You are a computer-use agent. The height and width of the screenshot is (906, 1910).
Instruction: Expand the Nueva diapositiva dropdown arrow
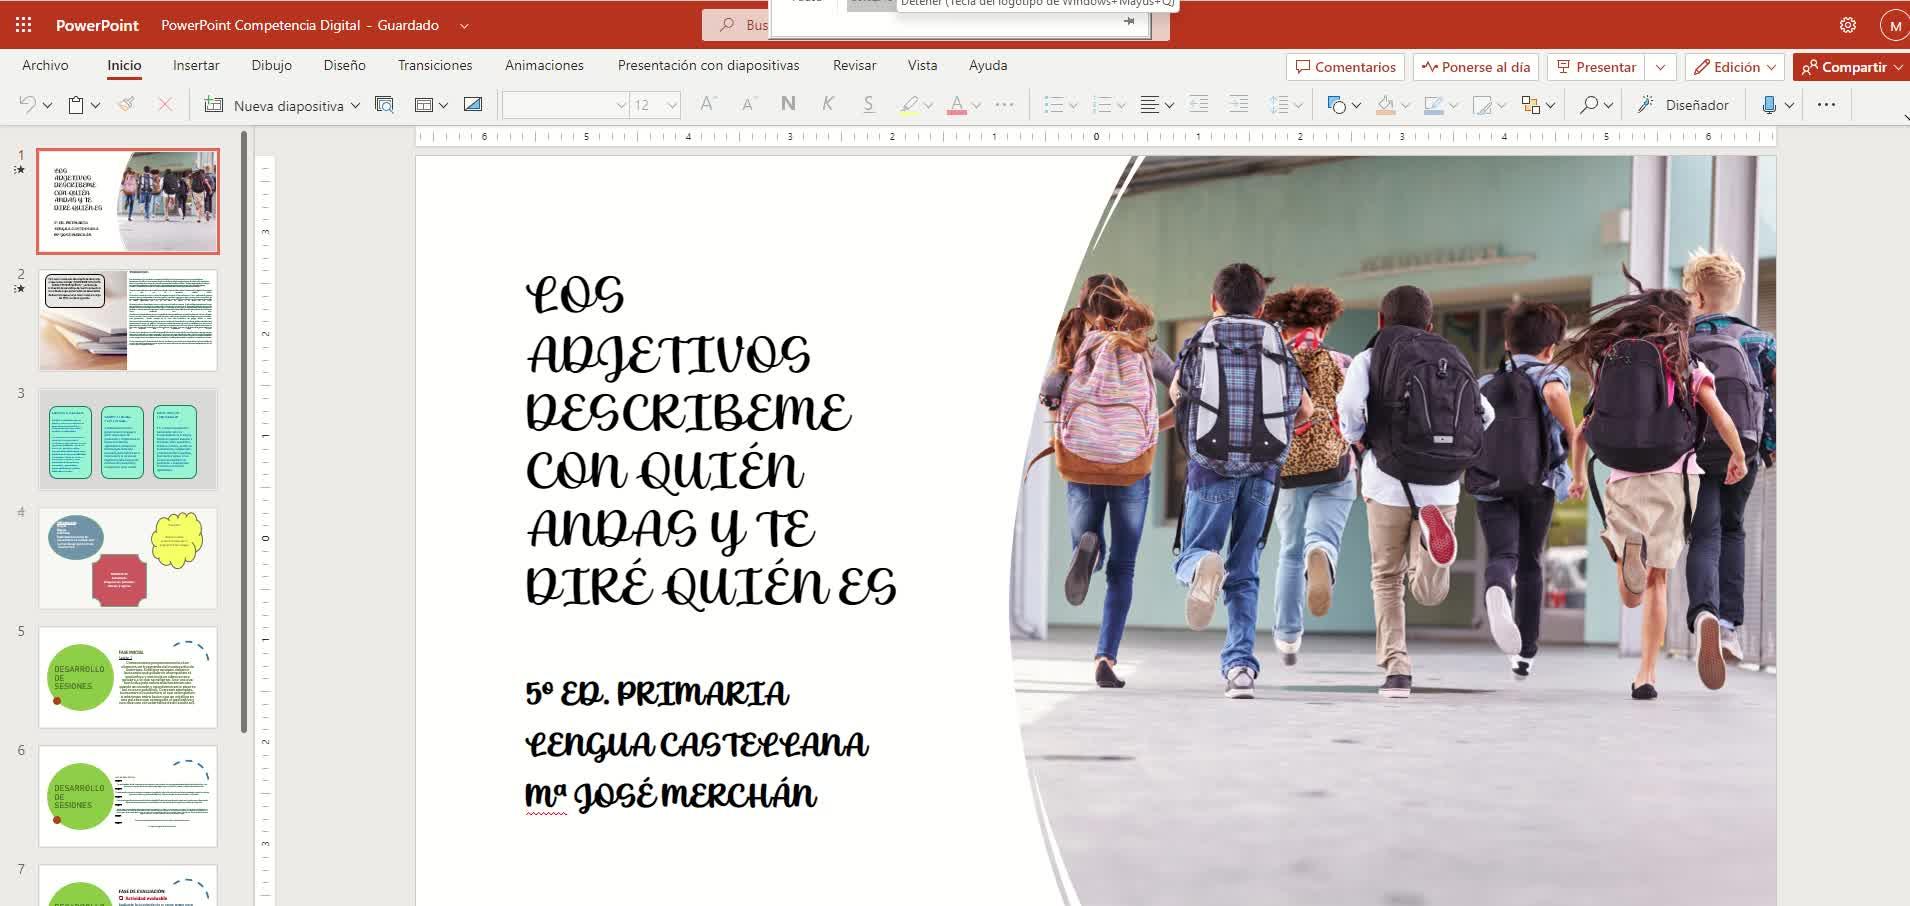click(x=355, y=106)
